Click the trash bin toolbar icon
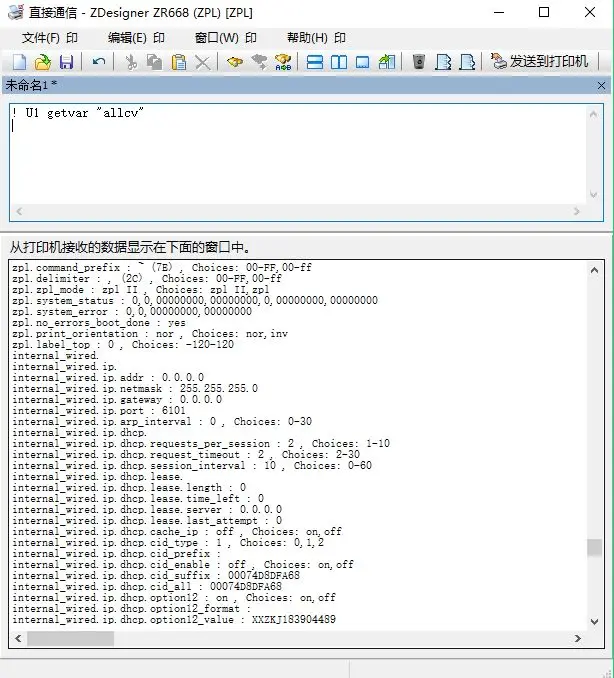 click(419, 62)
